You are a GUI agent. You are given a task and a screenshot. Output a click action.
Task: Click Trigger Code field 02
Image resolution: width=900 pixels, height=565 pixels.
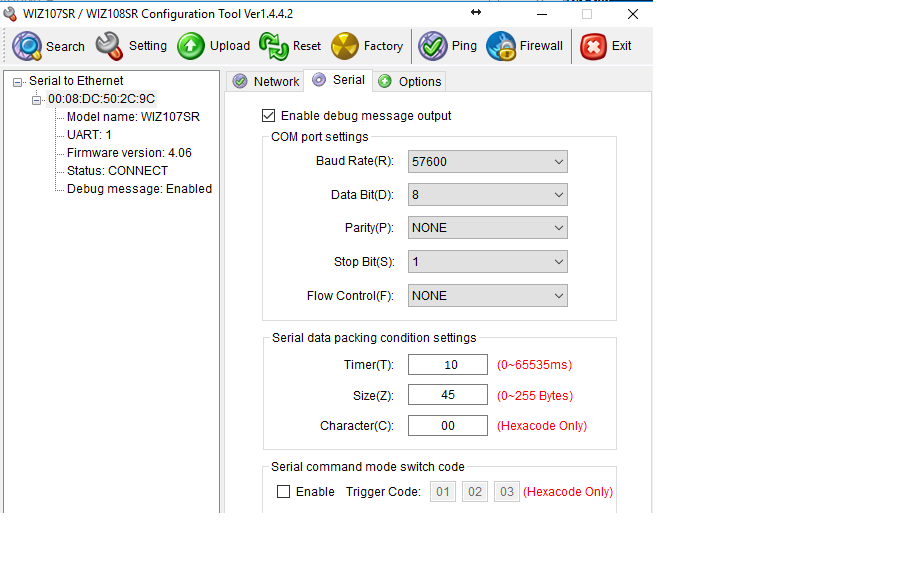[x=475, y=492]
